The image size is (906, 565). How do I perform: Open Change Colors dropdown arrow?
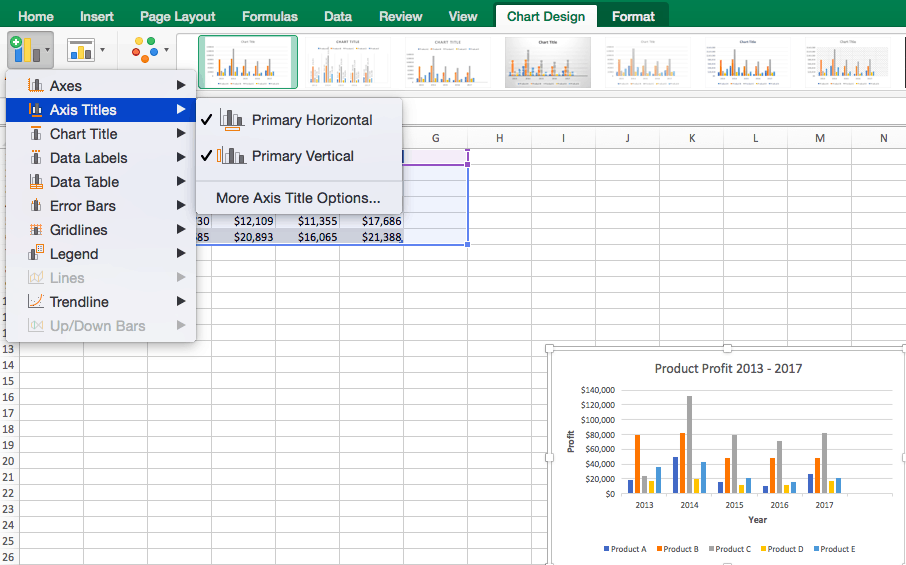tap(166, 50)
